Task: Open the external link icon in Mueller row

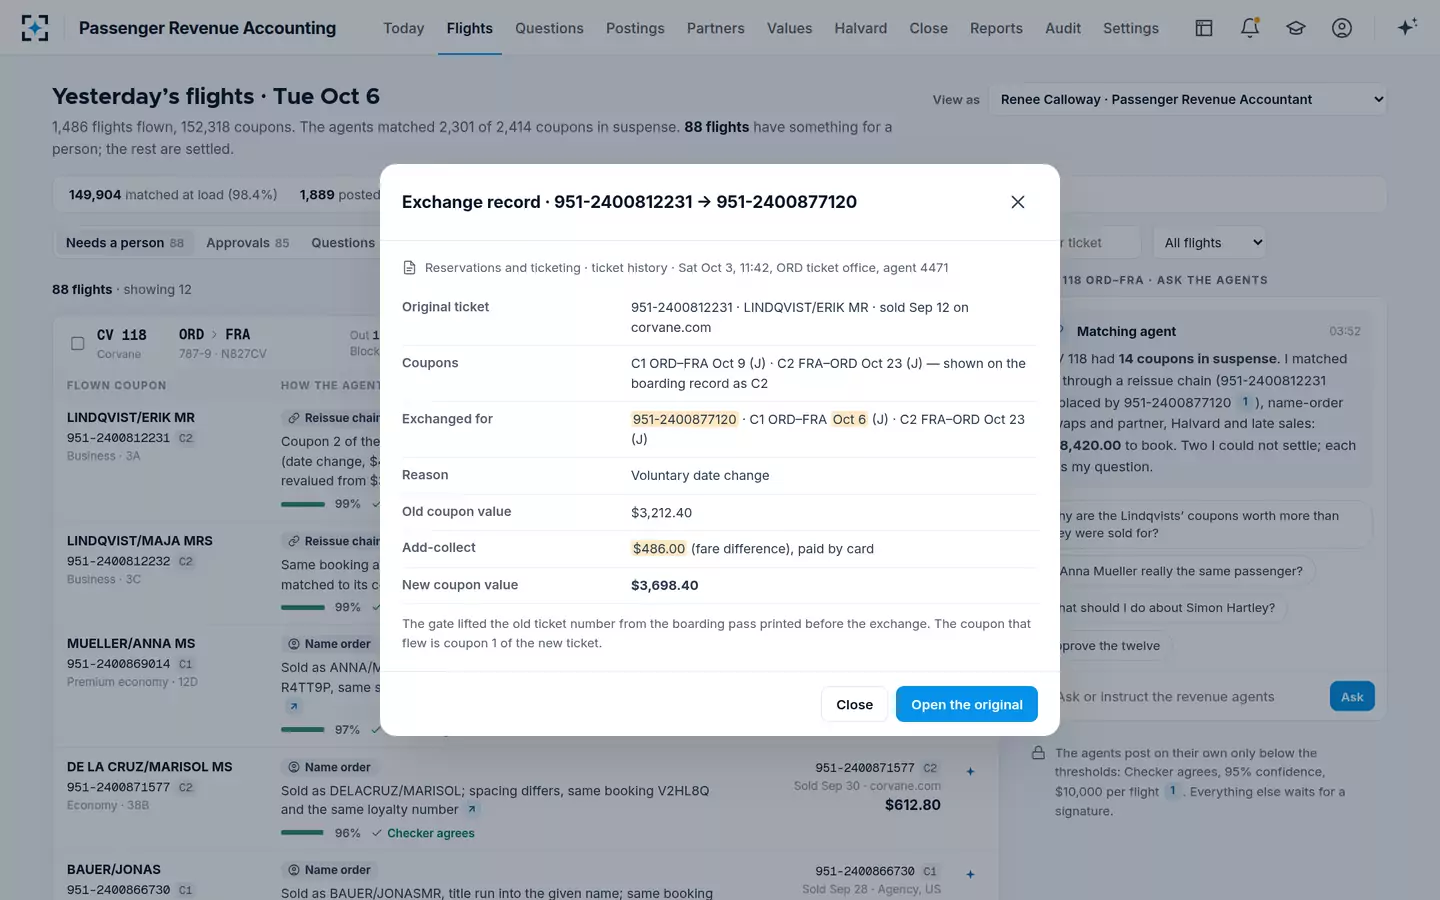Action: point(293,707)
